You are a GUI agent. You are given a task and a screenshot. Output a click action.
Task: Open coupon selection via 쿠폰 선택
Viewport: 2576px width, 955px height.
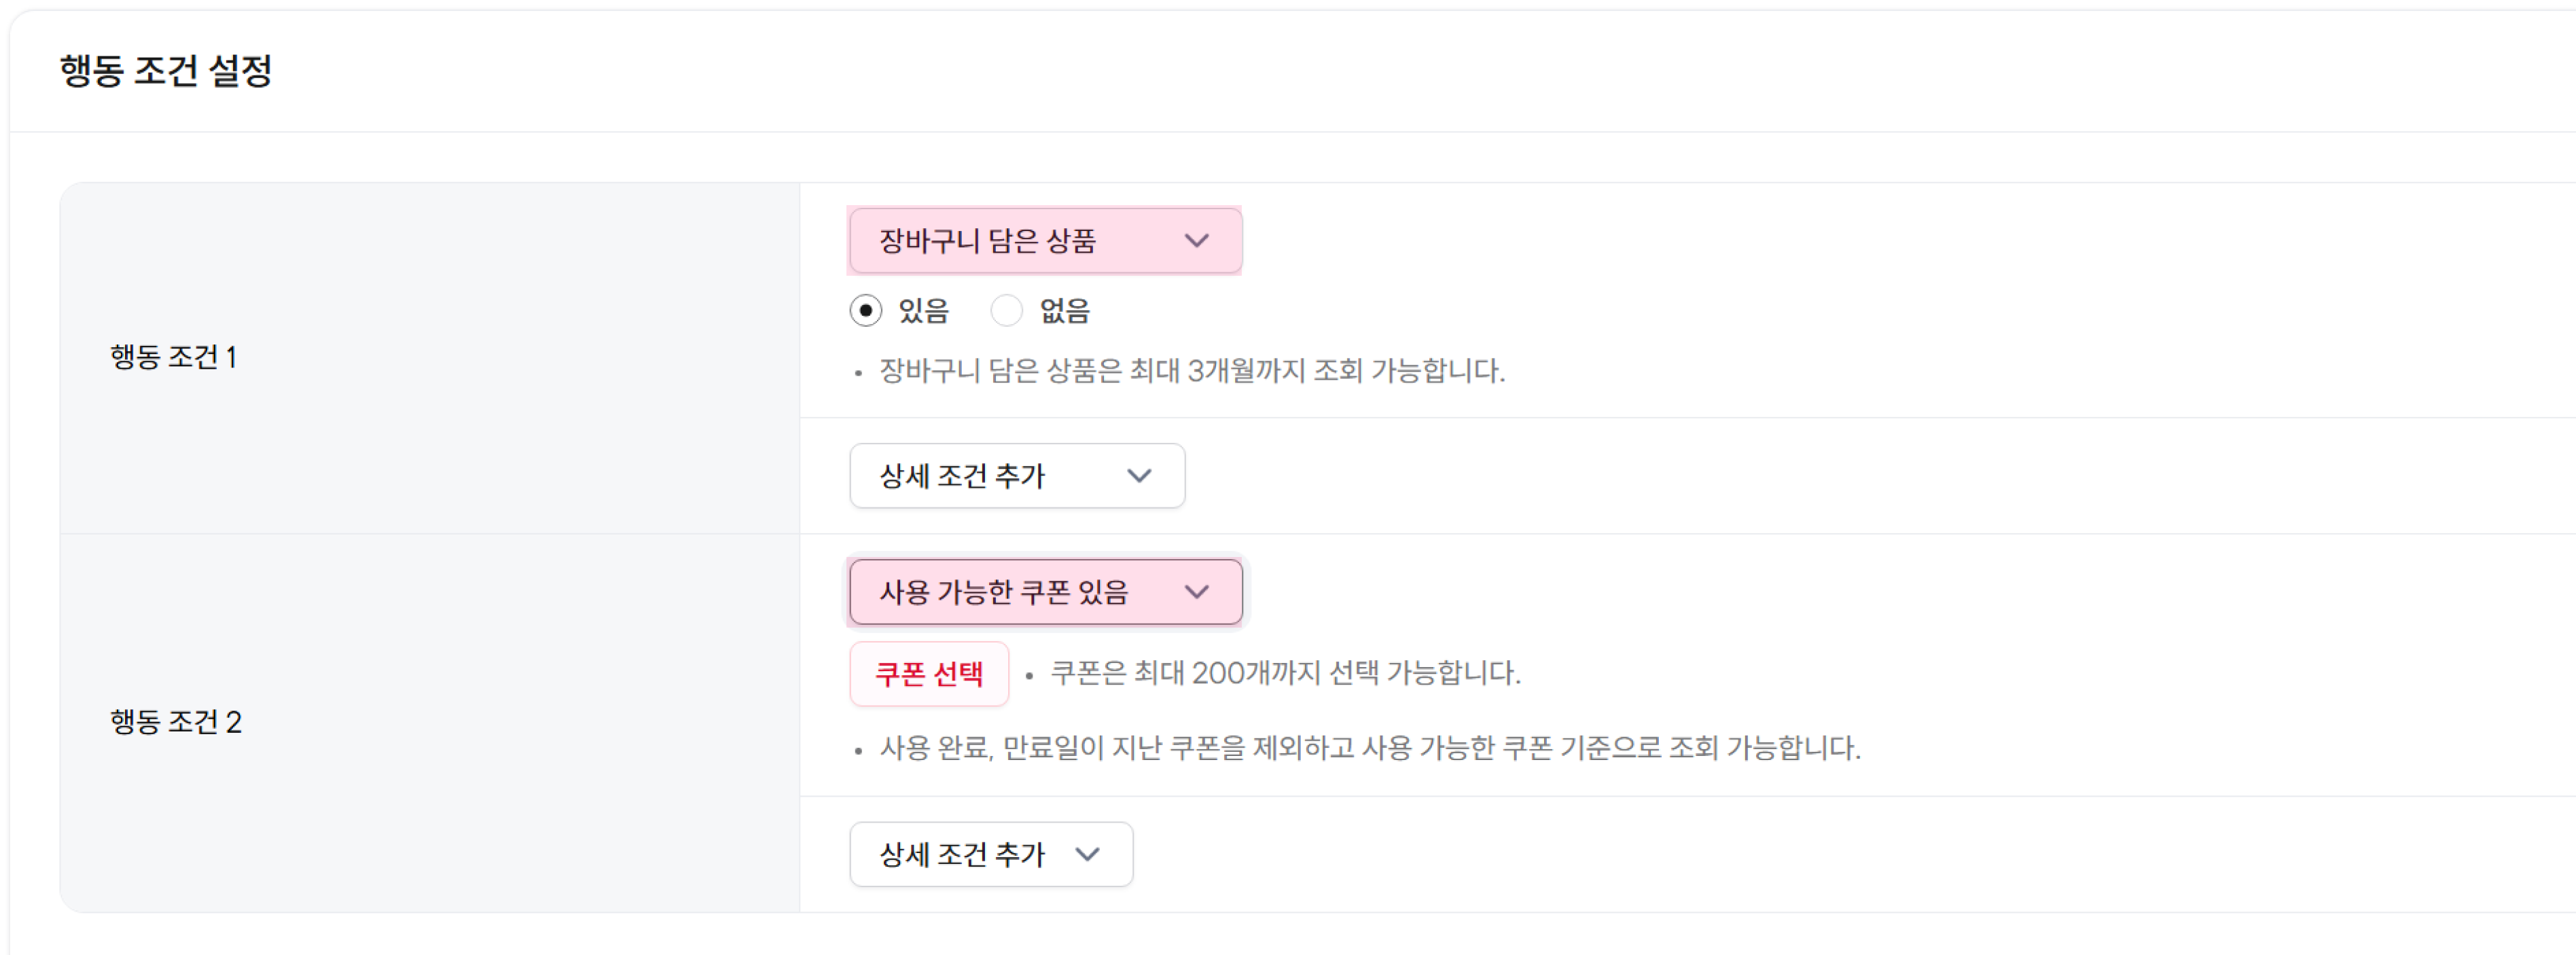click(x=928, y=674)
